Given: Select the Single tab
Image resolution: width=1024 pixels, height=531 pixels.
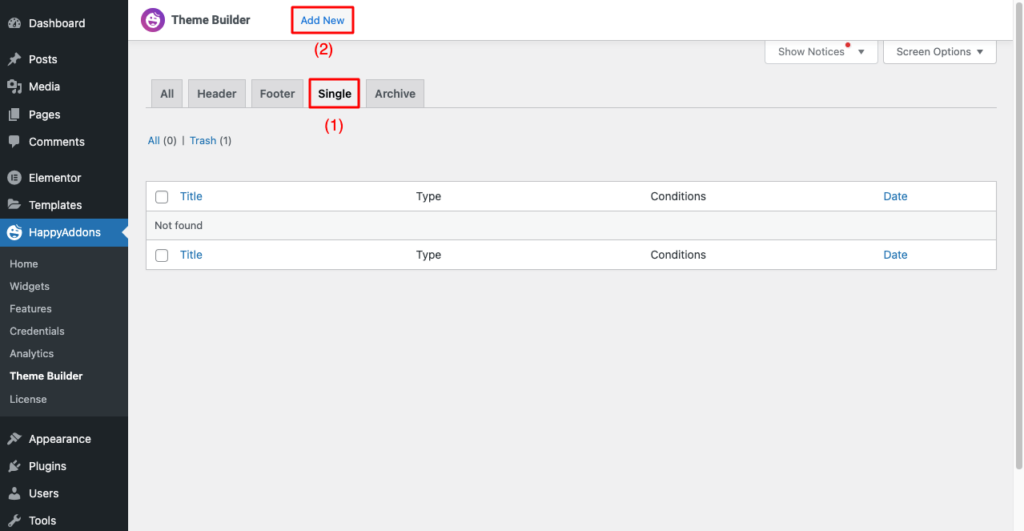Looking at the screenshot, I should [334, 93].
